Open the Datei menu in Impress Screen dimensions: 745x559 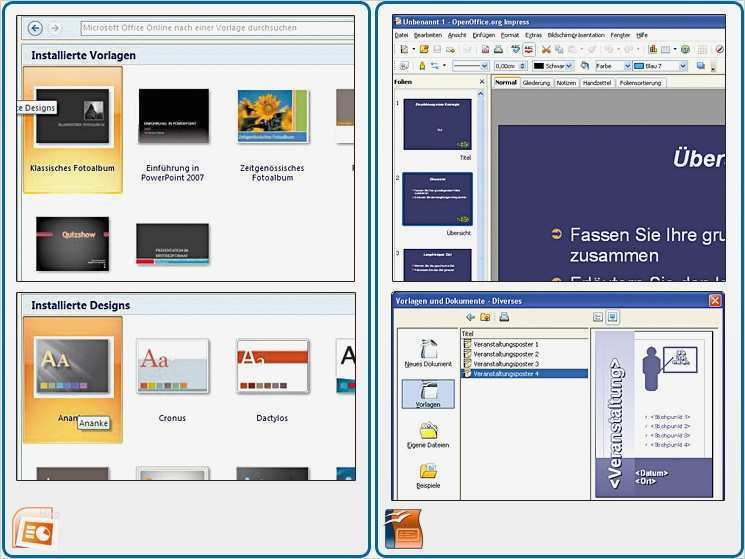coord(401,35)
